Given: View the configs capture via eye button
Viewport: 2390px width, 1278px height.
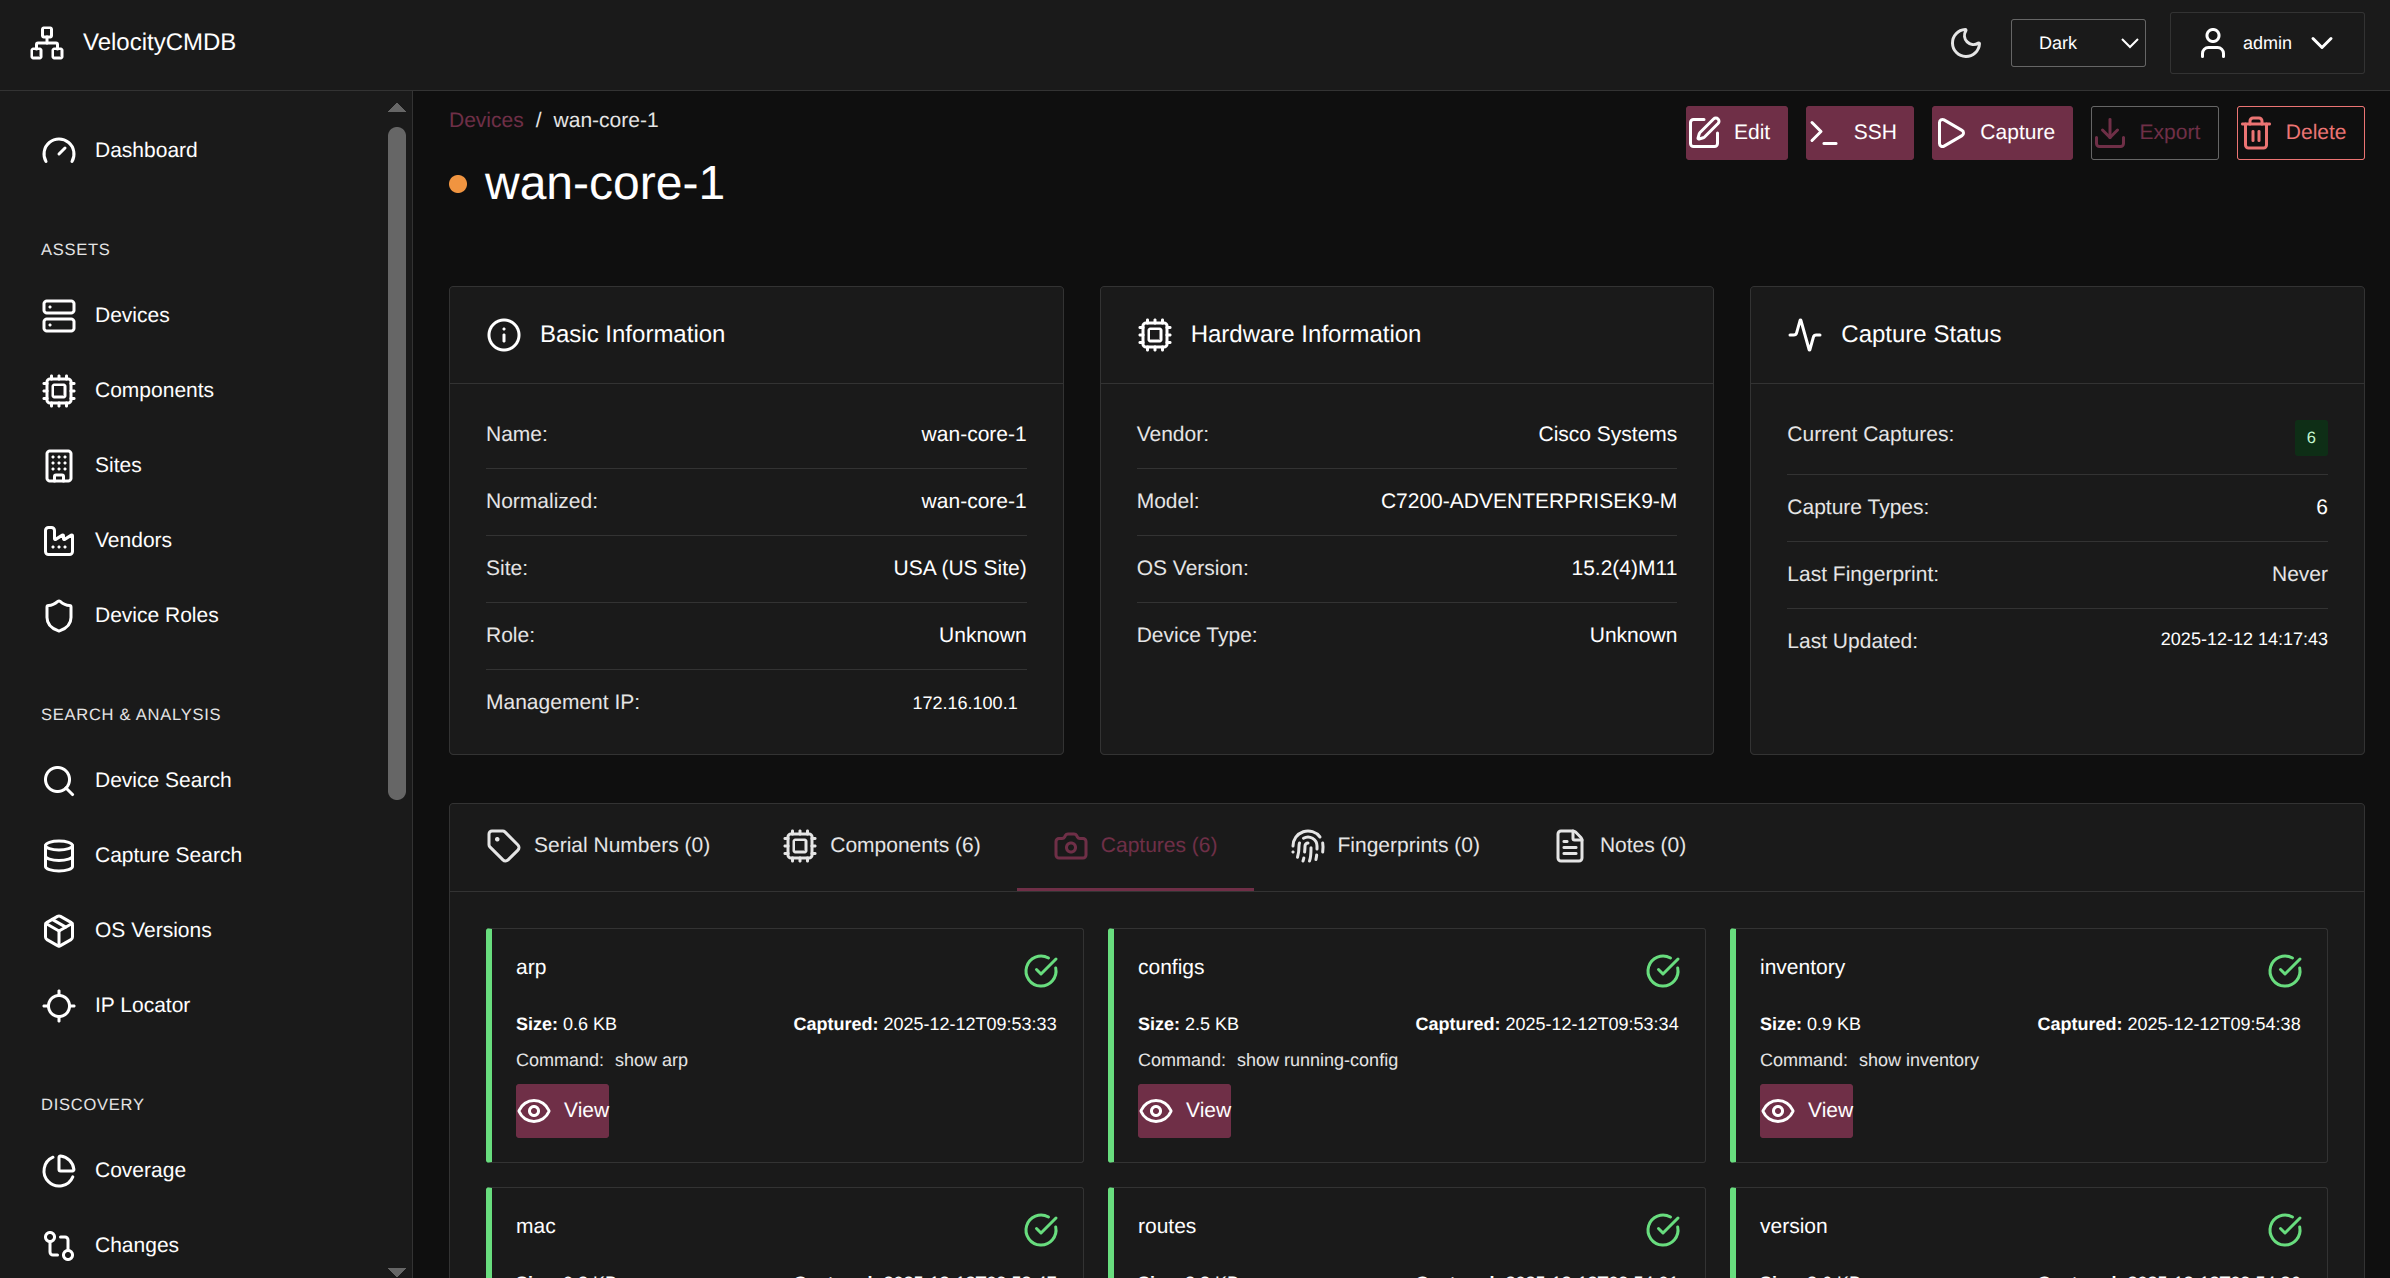Looking at the screenshot, I should tap(1184, 1110).
